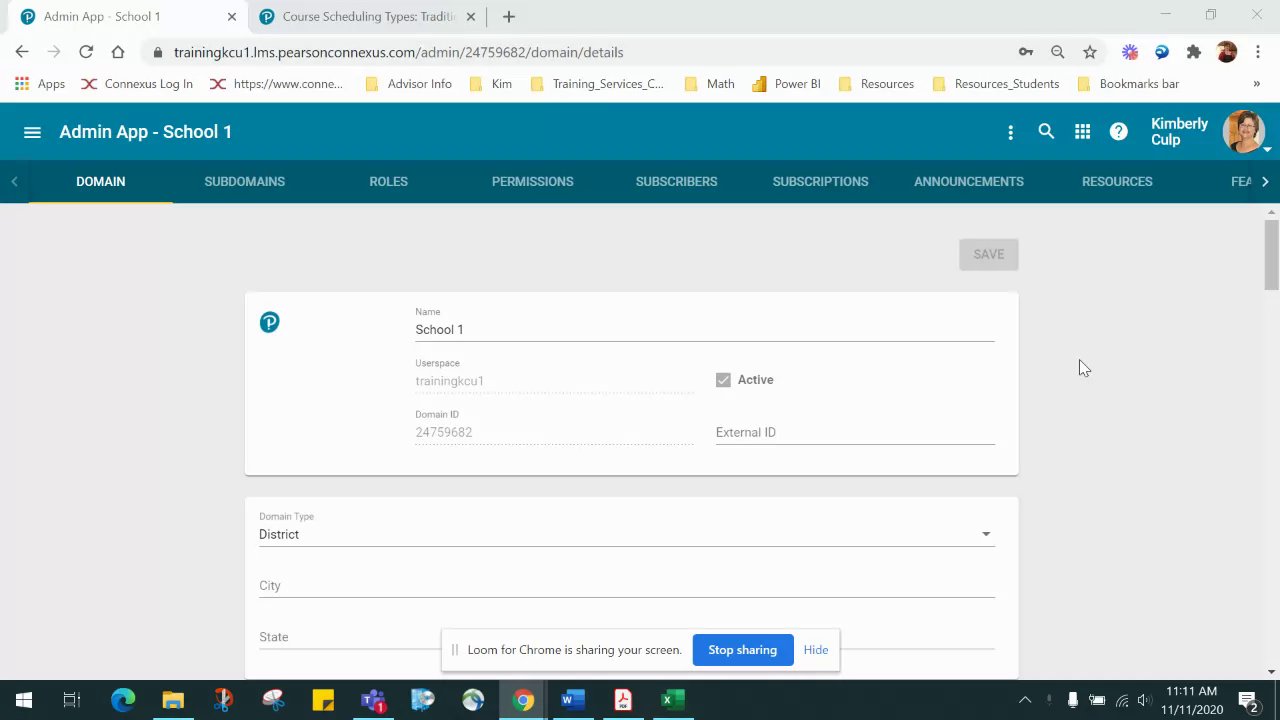The width and height of the screenshot is (1280, 720).
Task: Expand the Domain Type dropdown
Action: click(x=626, y=534)
